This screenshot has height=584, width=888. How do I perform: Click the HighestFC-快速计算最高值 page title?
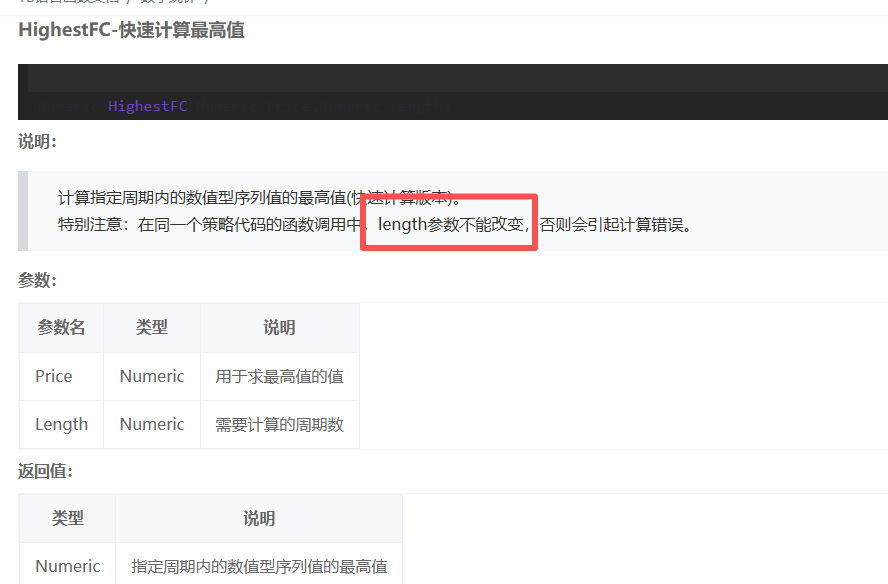click(131, 30)
